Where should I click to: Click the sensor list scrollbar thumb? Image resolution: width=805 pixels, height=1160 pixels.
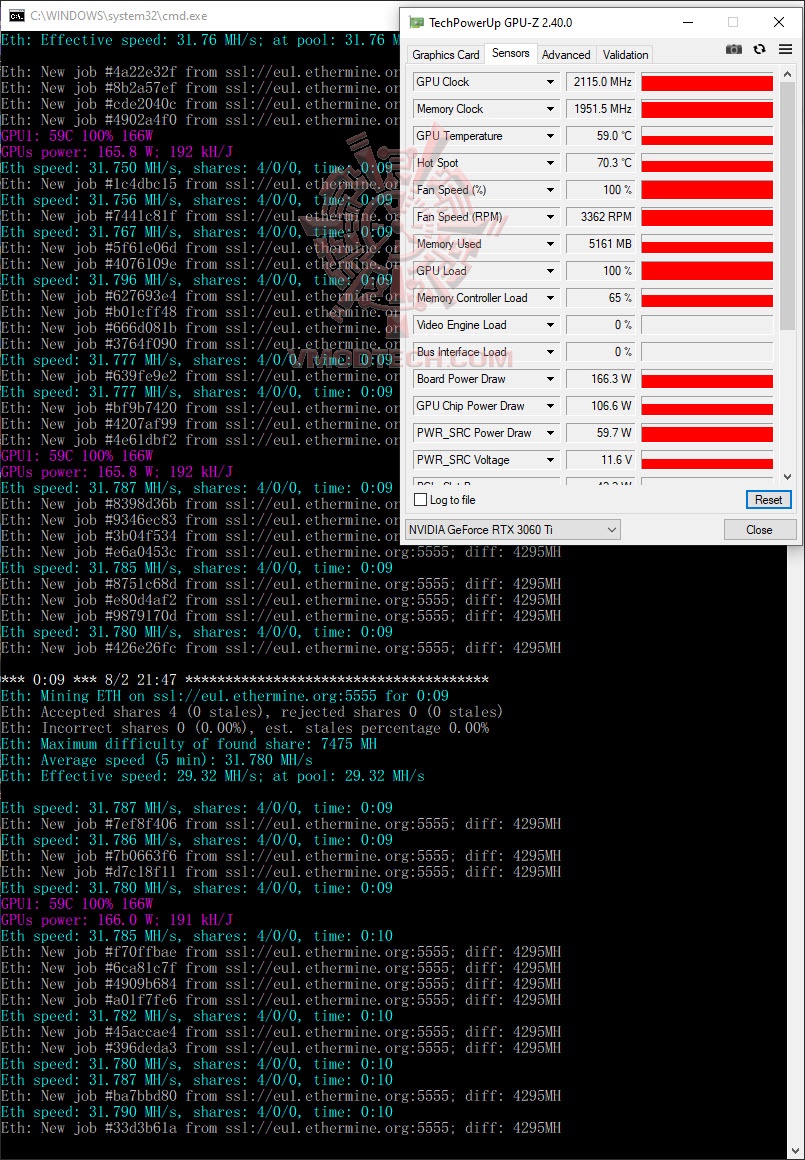coord(787,206)
